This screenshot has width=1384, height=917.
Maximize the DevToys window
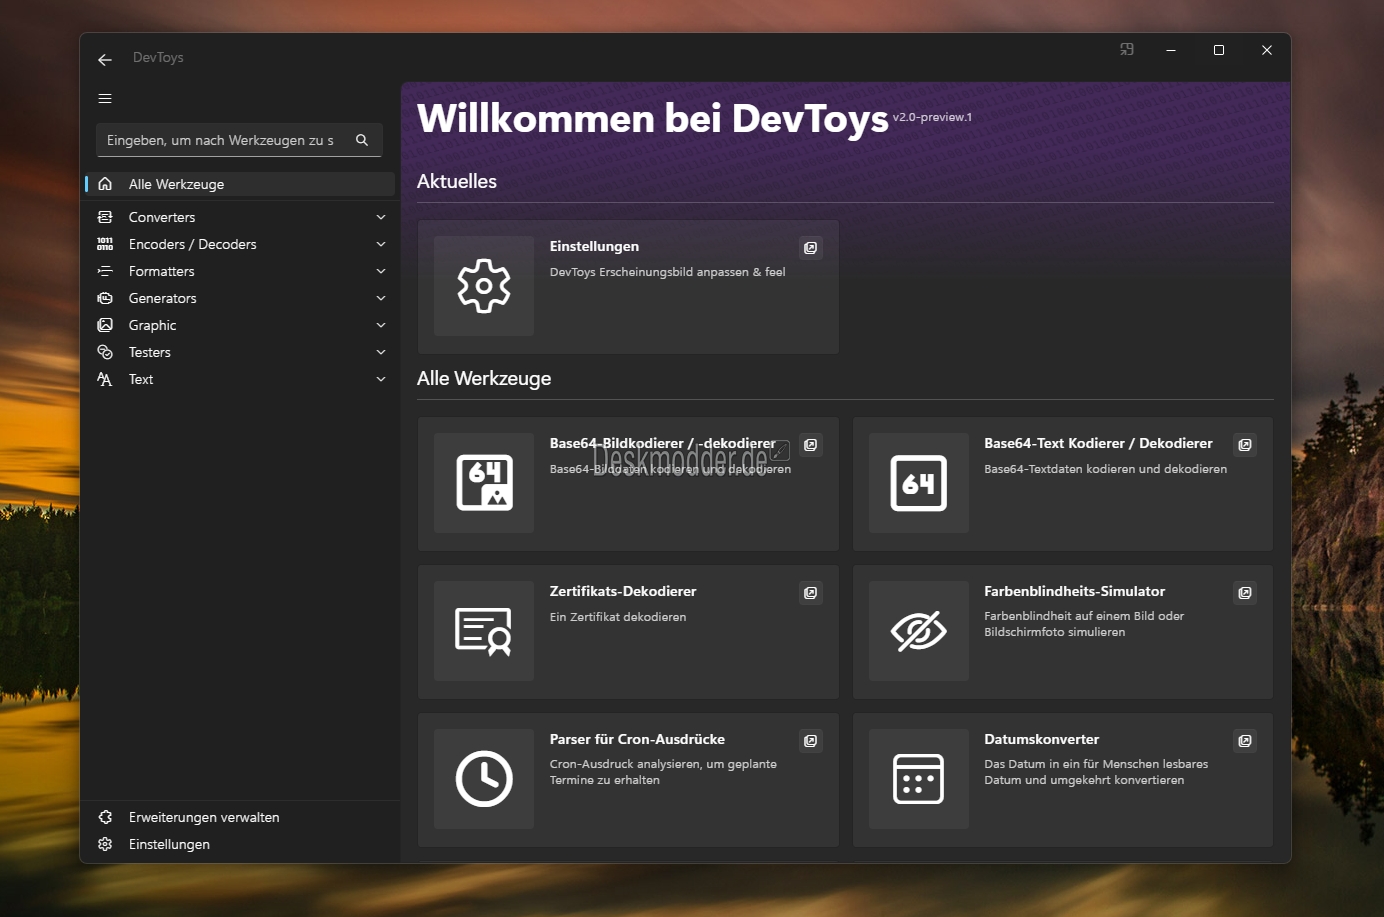point(1219,50)
